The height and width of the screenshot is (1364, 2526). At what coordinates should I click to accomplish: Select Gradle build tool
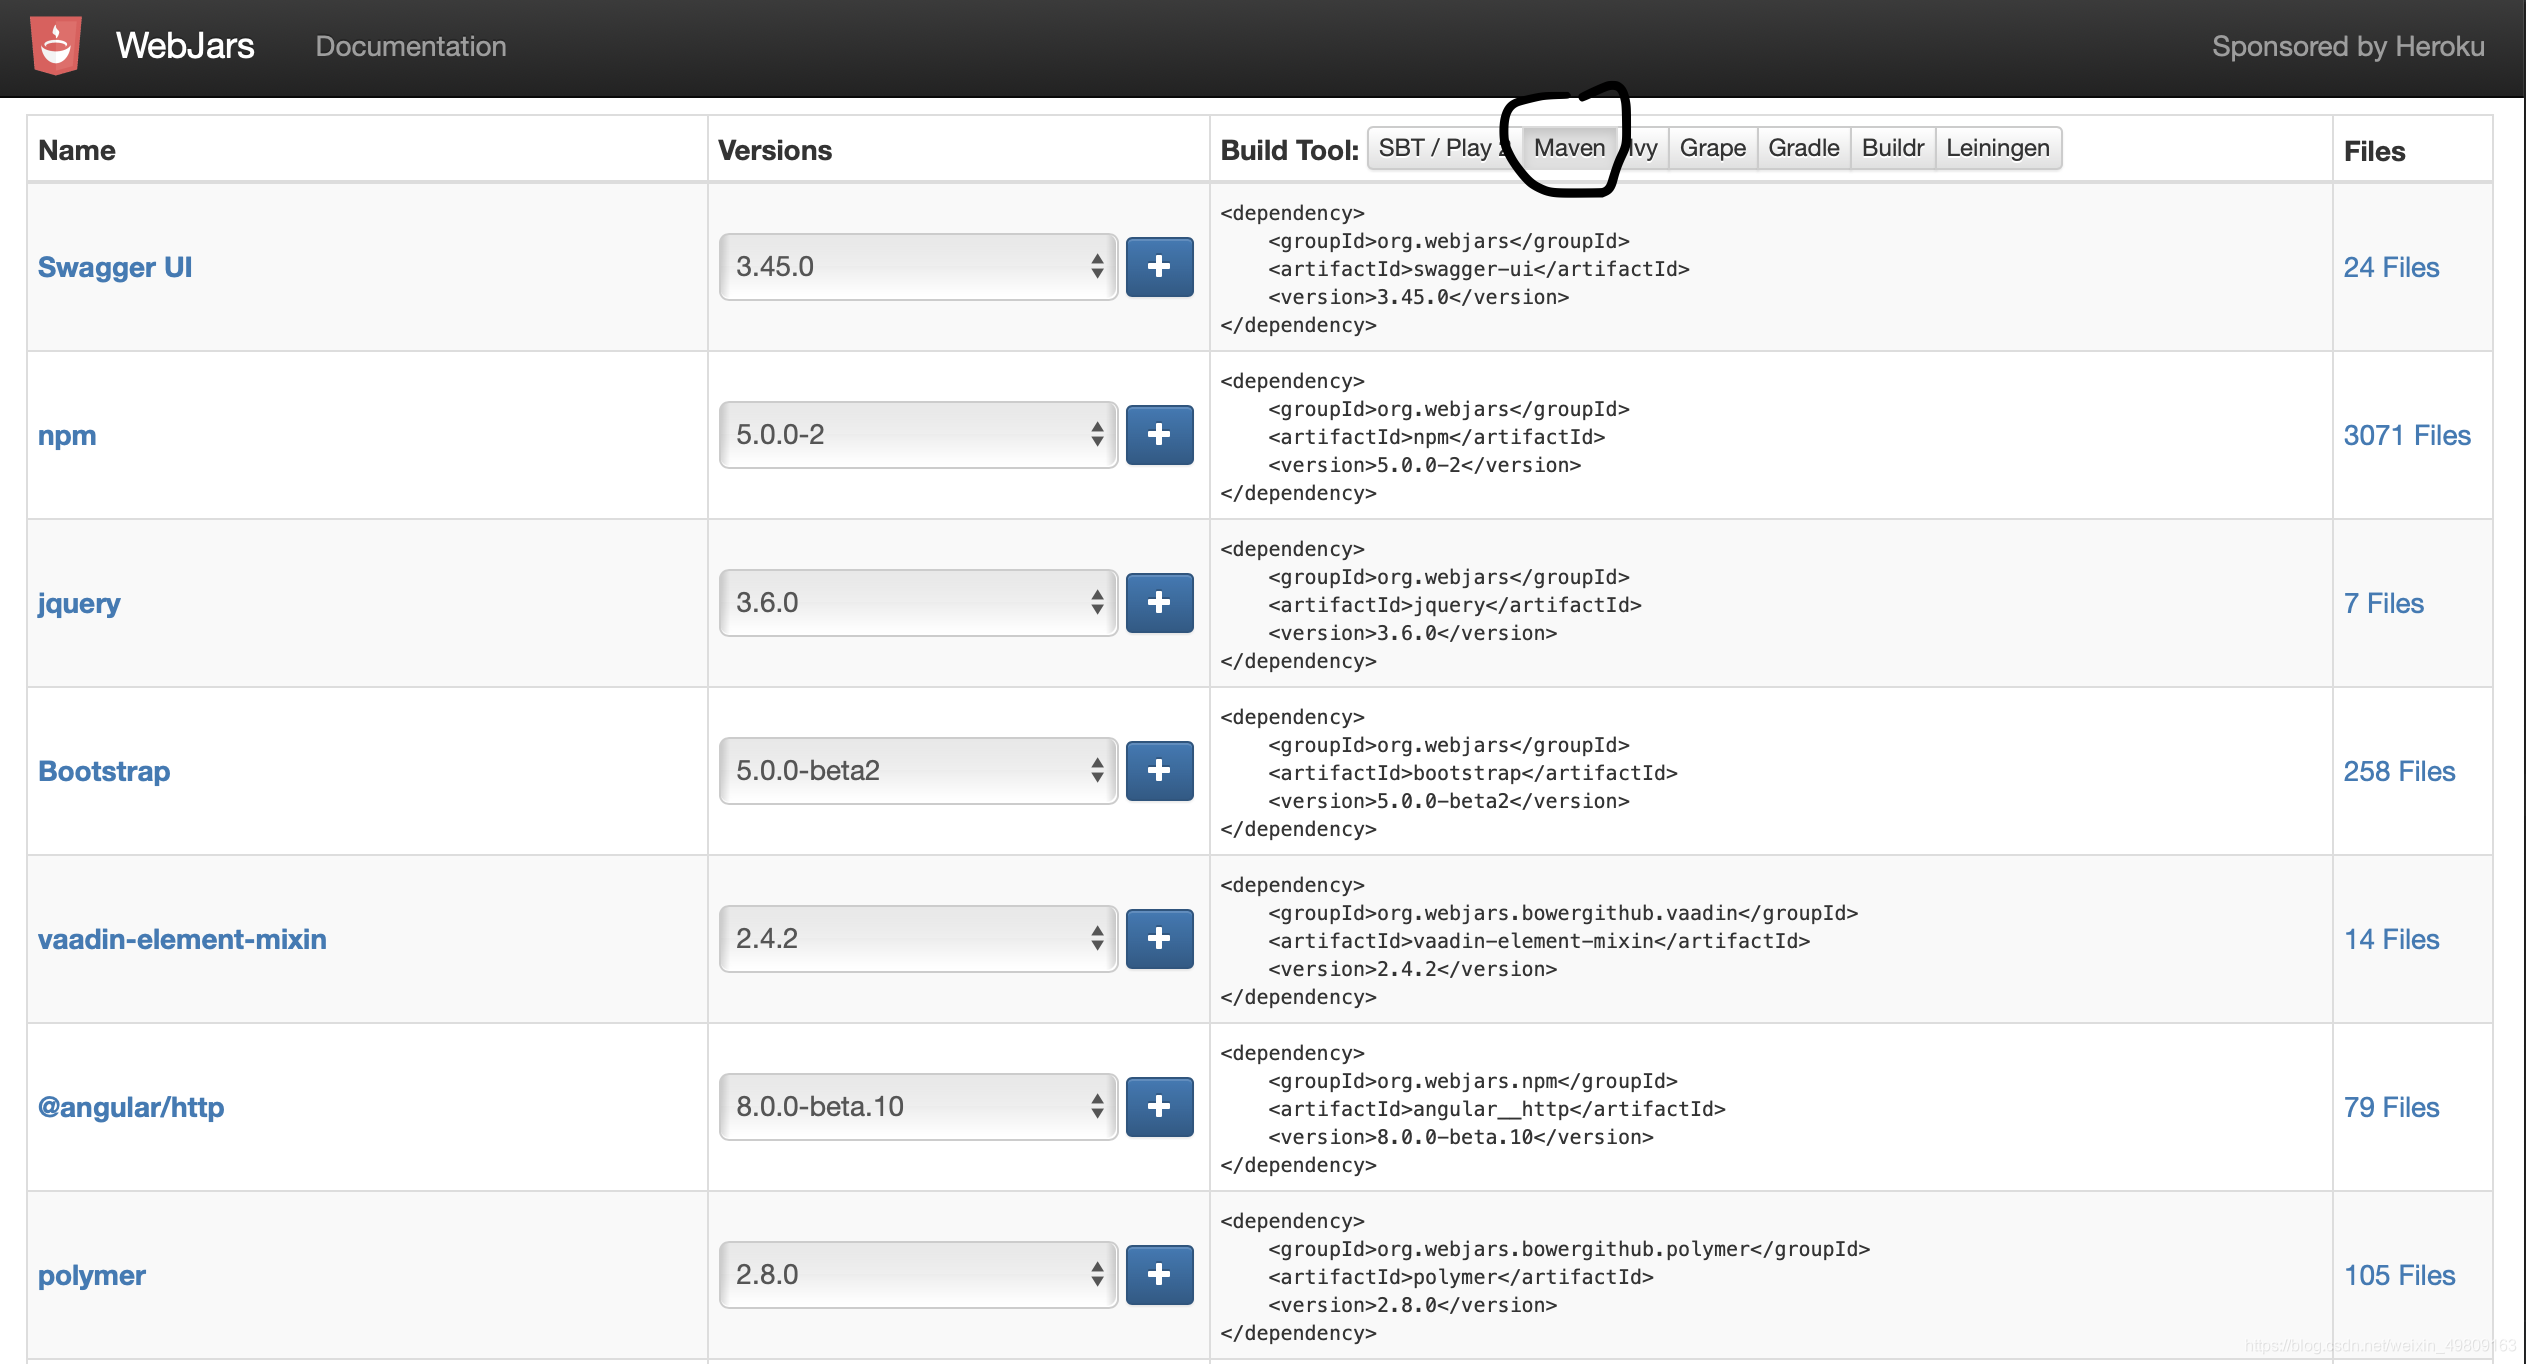(1804, 148)
